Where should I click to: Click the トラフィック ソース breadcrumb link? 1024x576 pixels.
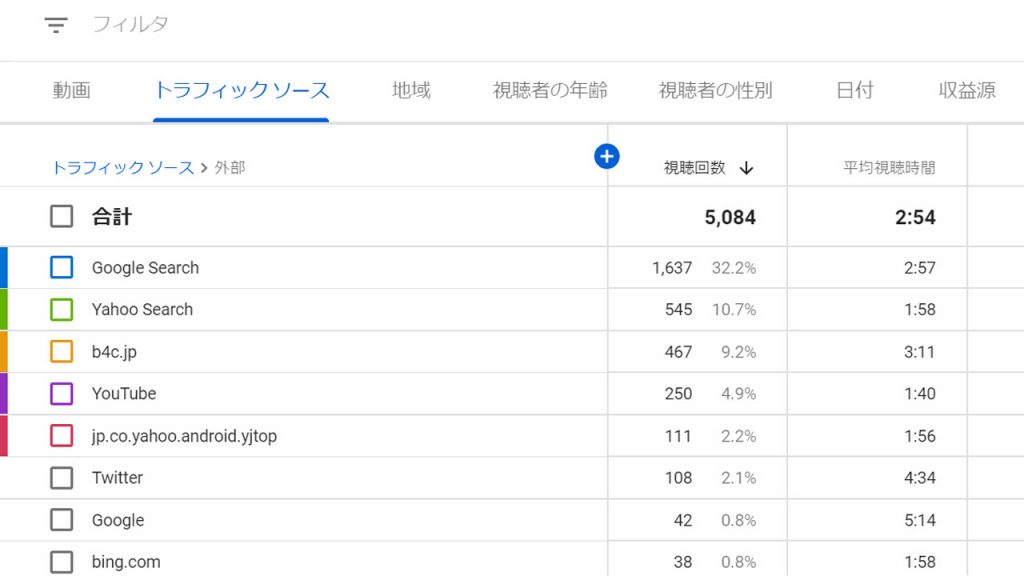[x=123, y=168]
